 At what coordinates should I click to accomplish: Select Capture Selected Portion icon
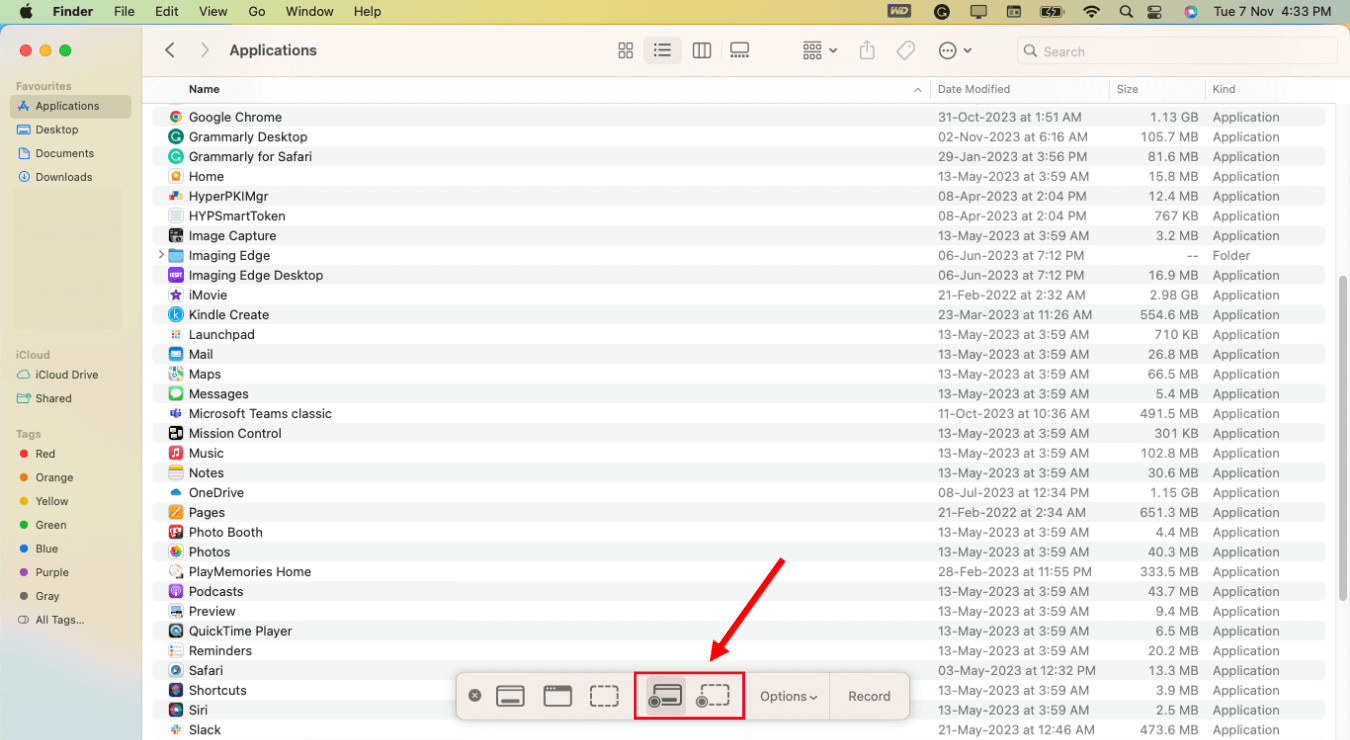point(604,696)
